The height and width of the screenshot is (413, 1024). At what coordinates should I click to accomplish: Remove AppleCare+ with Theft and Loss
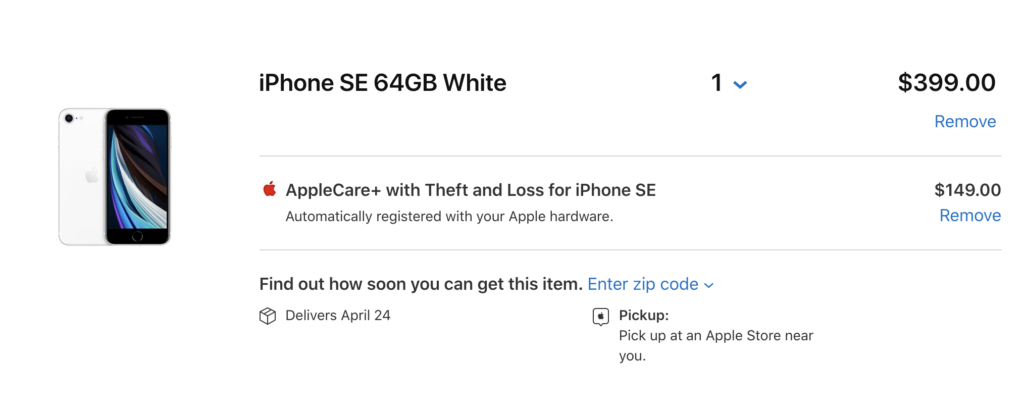969,215
